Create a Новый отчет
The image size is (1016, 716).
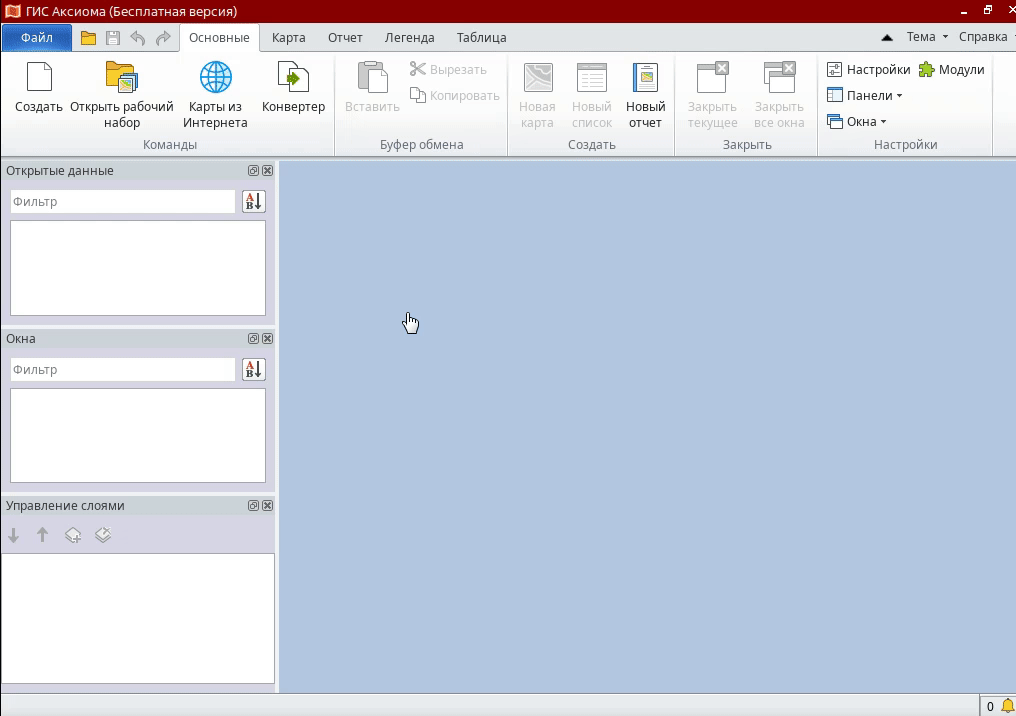[x=645, y=93]
